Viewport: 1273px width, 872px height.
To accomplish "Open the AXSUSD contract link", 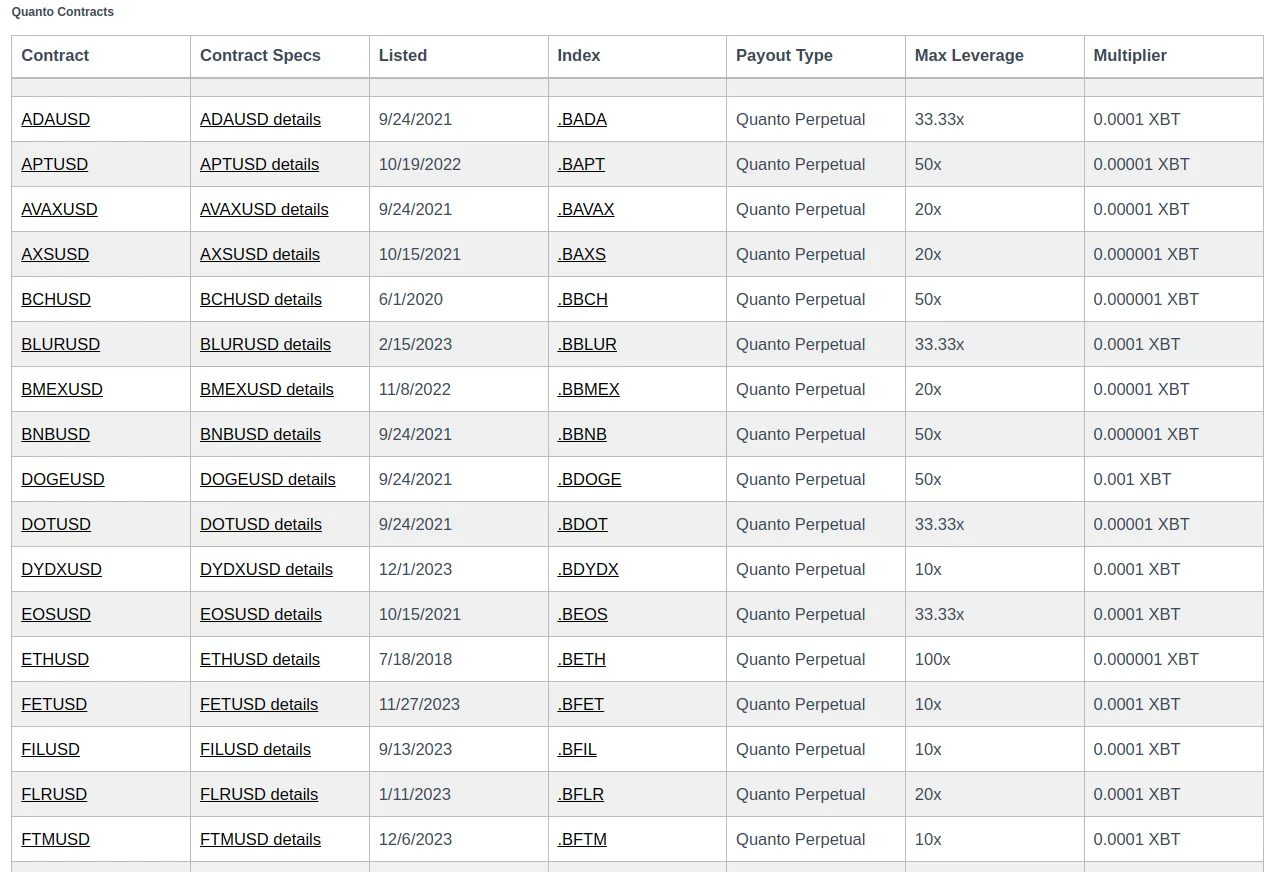I will [x=55, y=254].
